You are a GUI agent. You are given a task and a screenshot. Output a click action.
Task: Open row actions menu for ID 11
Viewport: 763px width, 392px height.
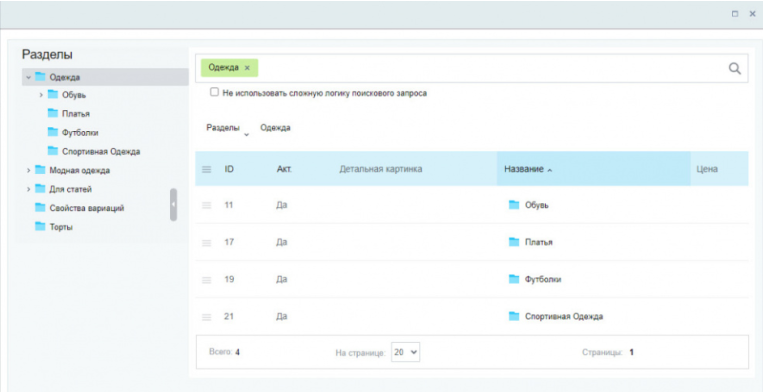207,205
